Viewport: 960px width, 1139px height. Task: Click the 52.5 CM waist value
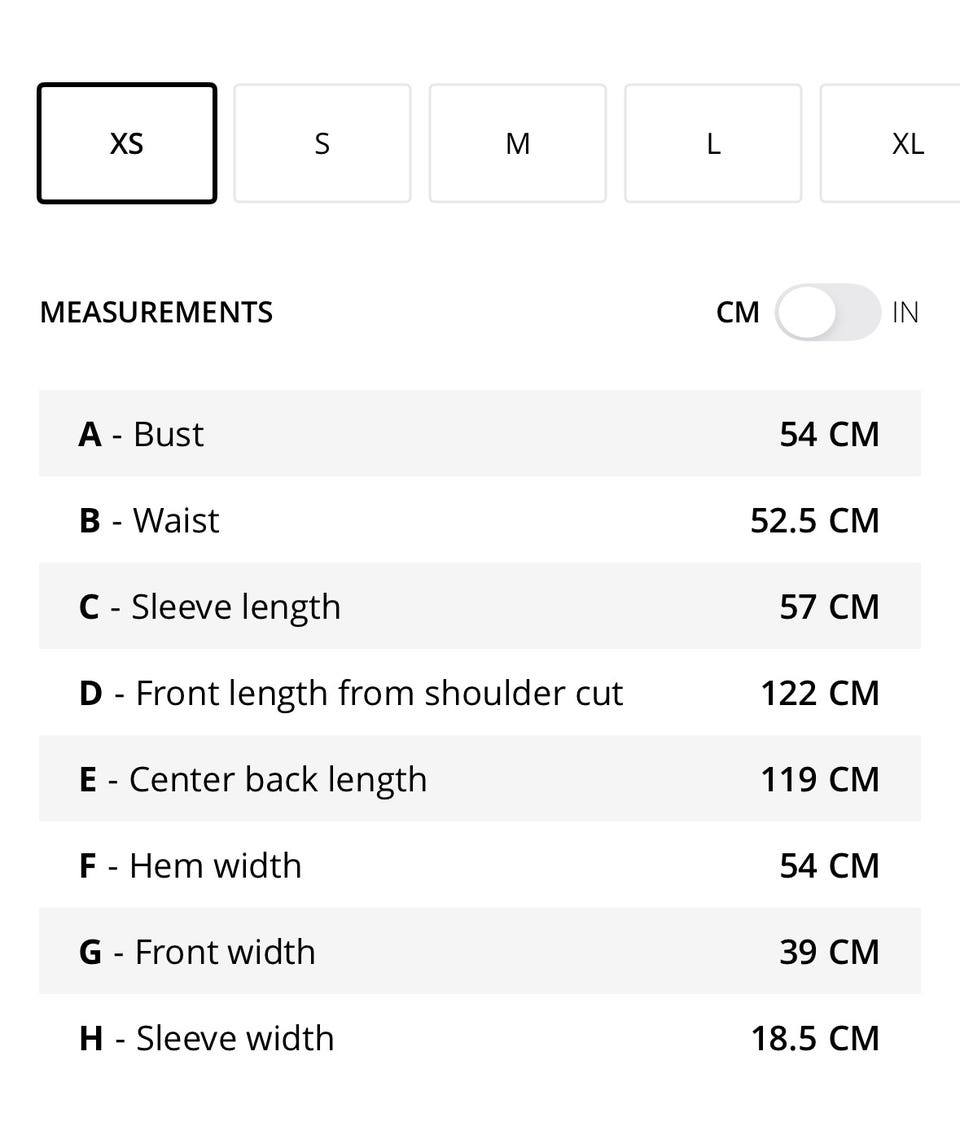[x=815, y=521]
